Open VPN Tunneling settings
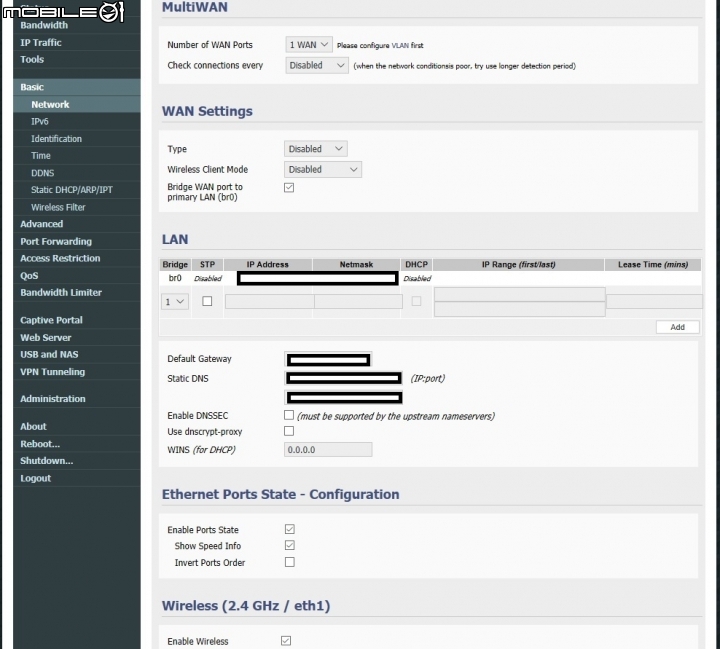720x649 pixels. coord(52,372)
